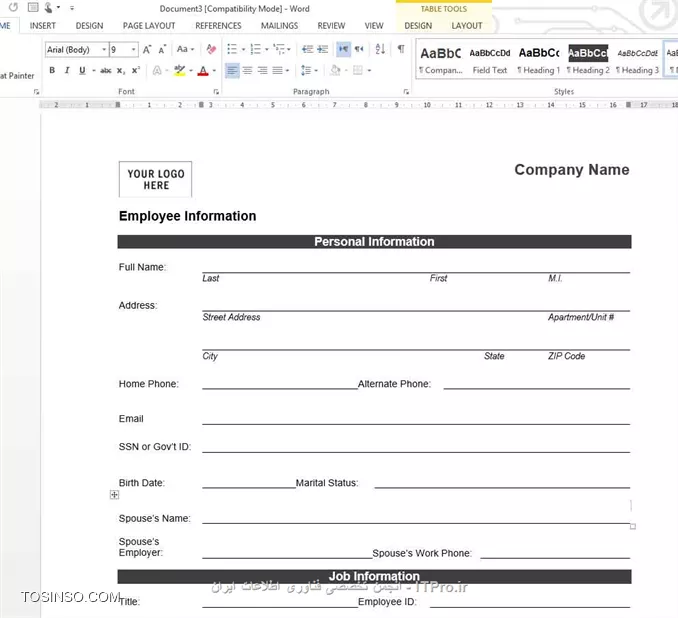Screen dimensions: 678x618
Task: Click the Sort A-Z icon
Action: 380,49
